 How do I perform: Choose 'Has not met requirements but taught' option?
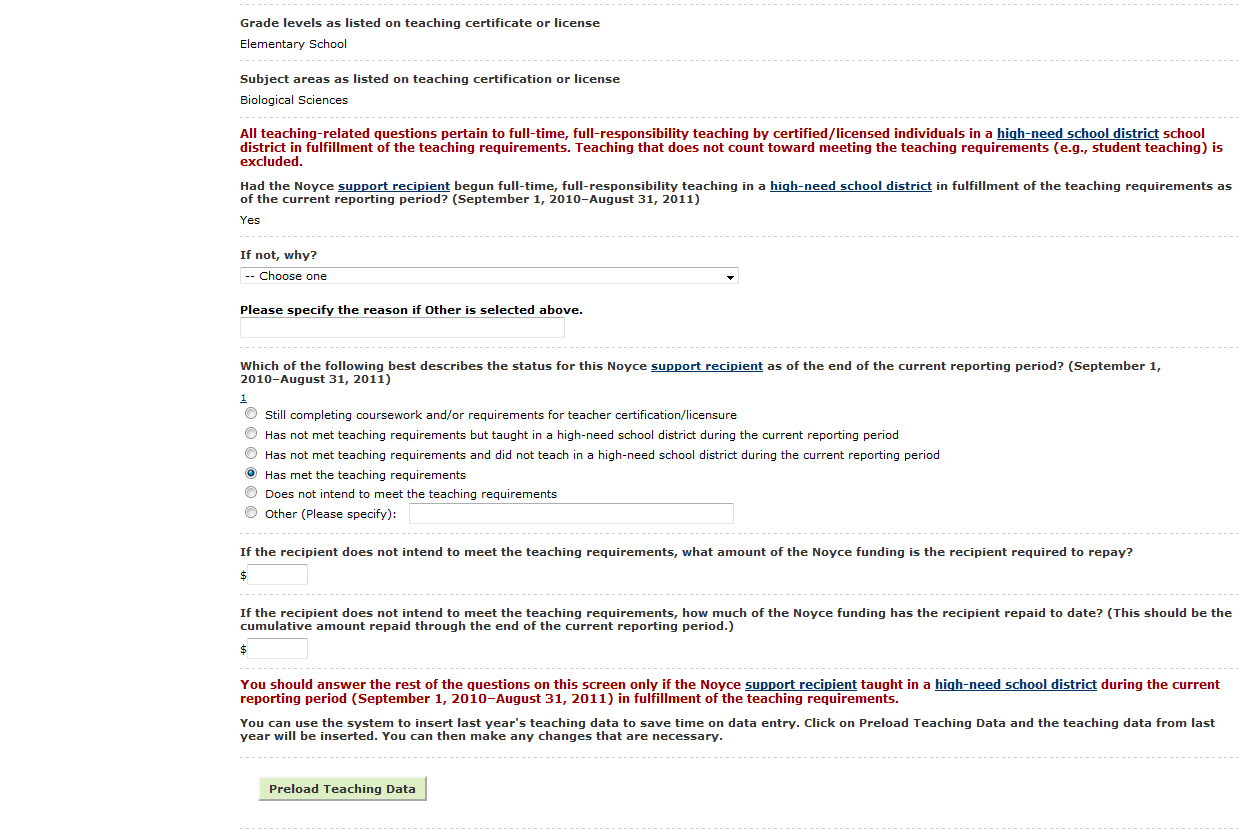[x=251, y=434]
